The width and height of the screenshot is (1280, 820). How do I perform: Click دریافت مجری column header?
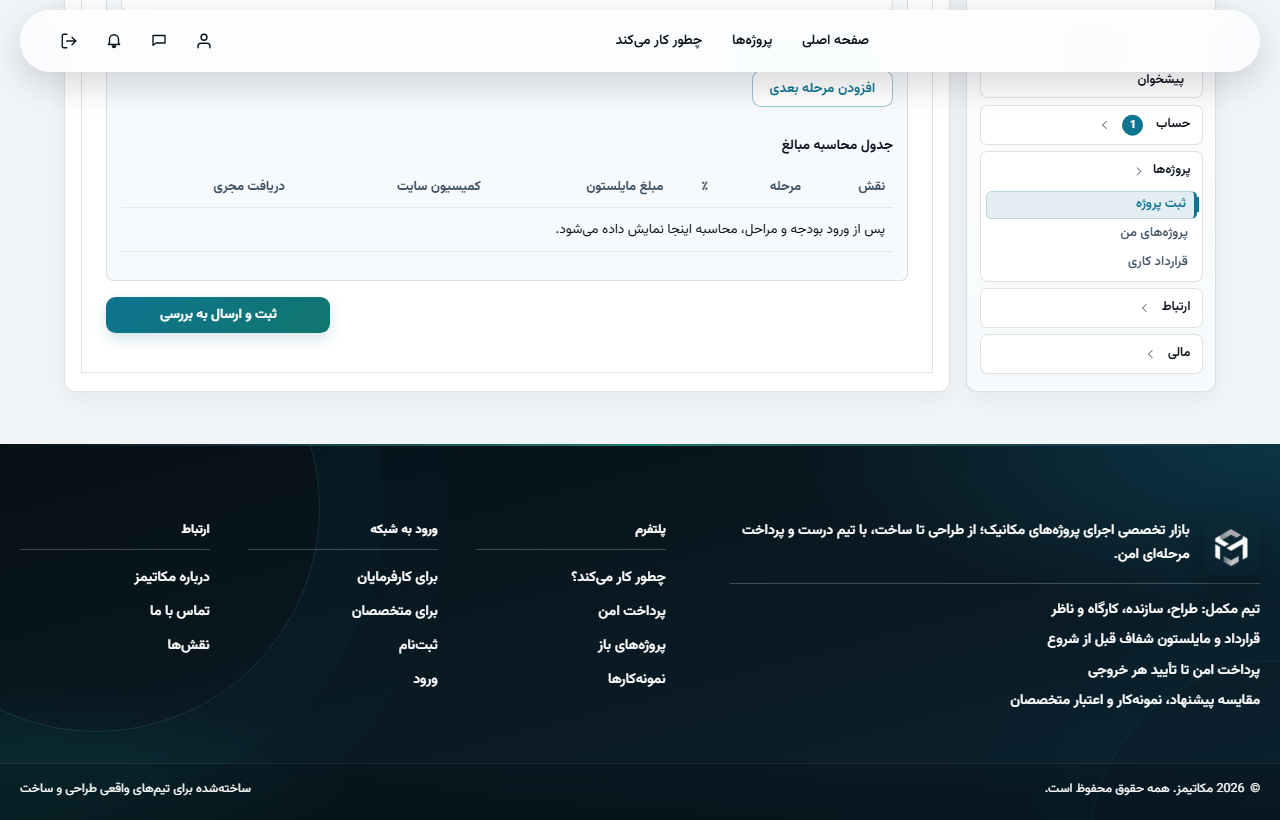pyautogui.click(x=249, y=186)
